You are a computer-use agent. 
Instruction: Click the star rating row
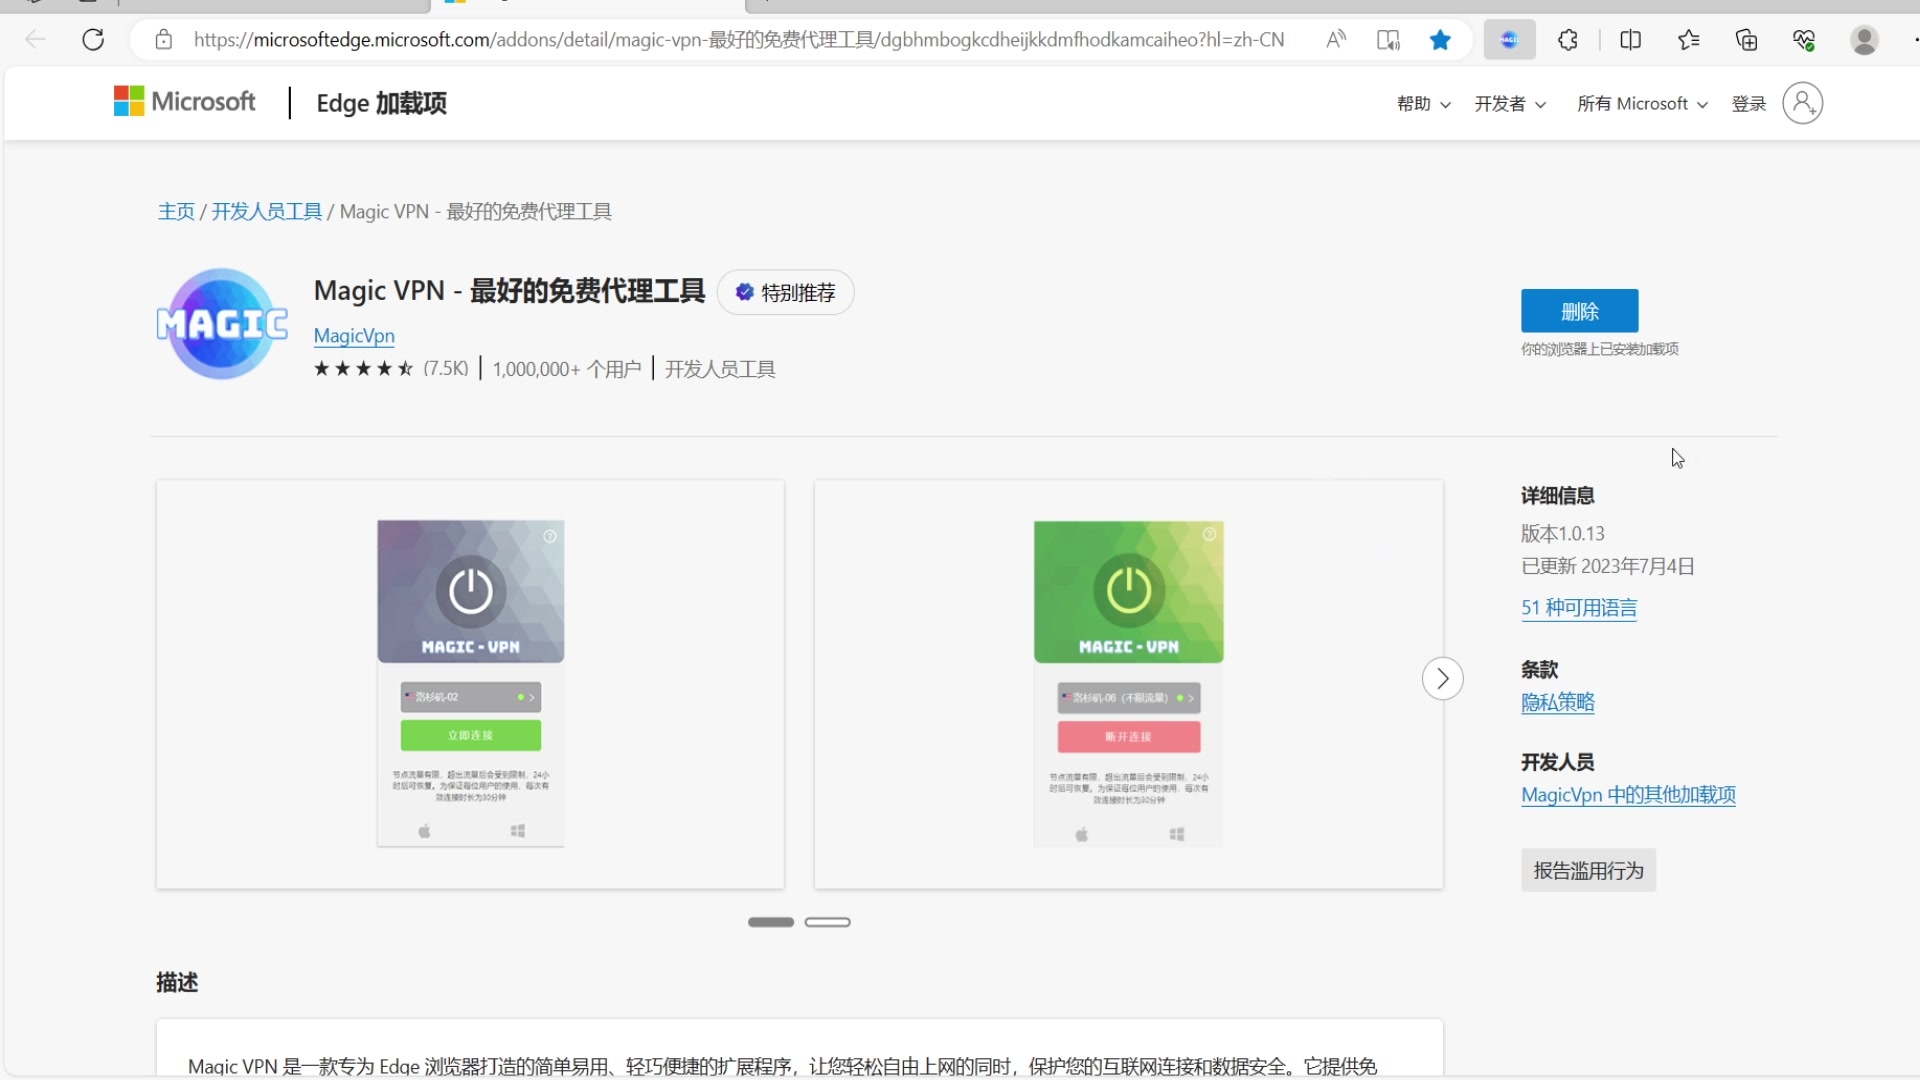tap(363, 369)
